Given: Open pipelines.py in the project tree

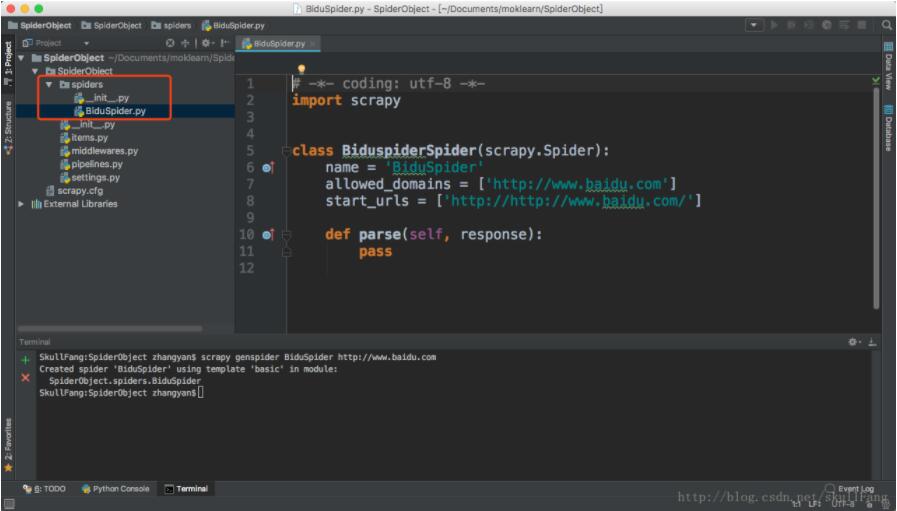Looking at the screenshot, I should click(92, 164).
